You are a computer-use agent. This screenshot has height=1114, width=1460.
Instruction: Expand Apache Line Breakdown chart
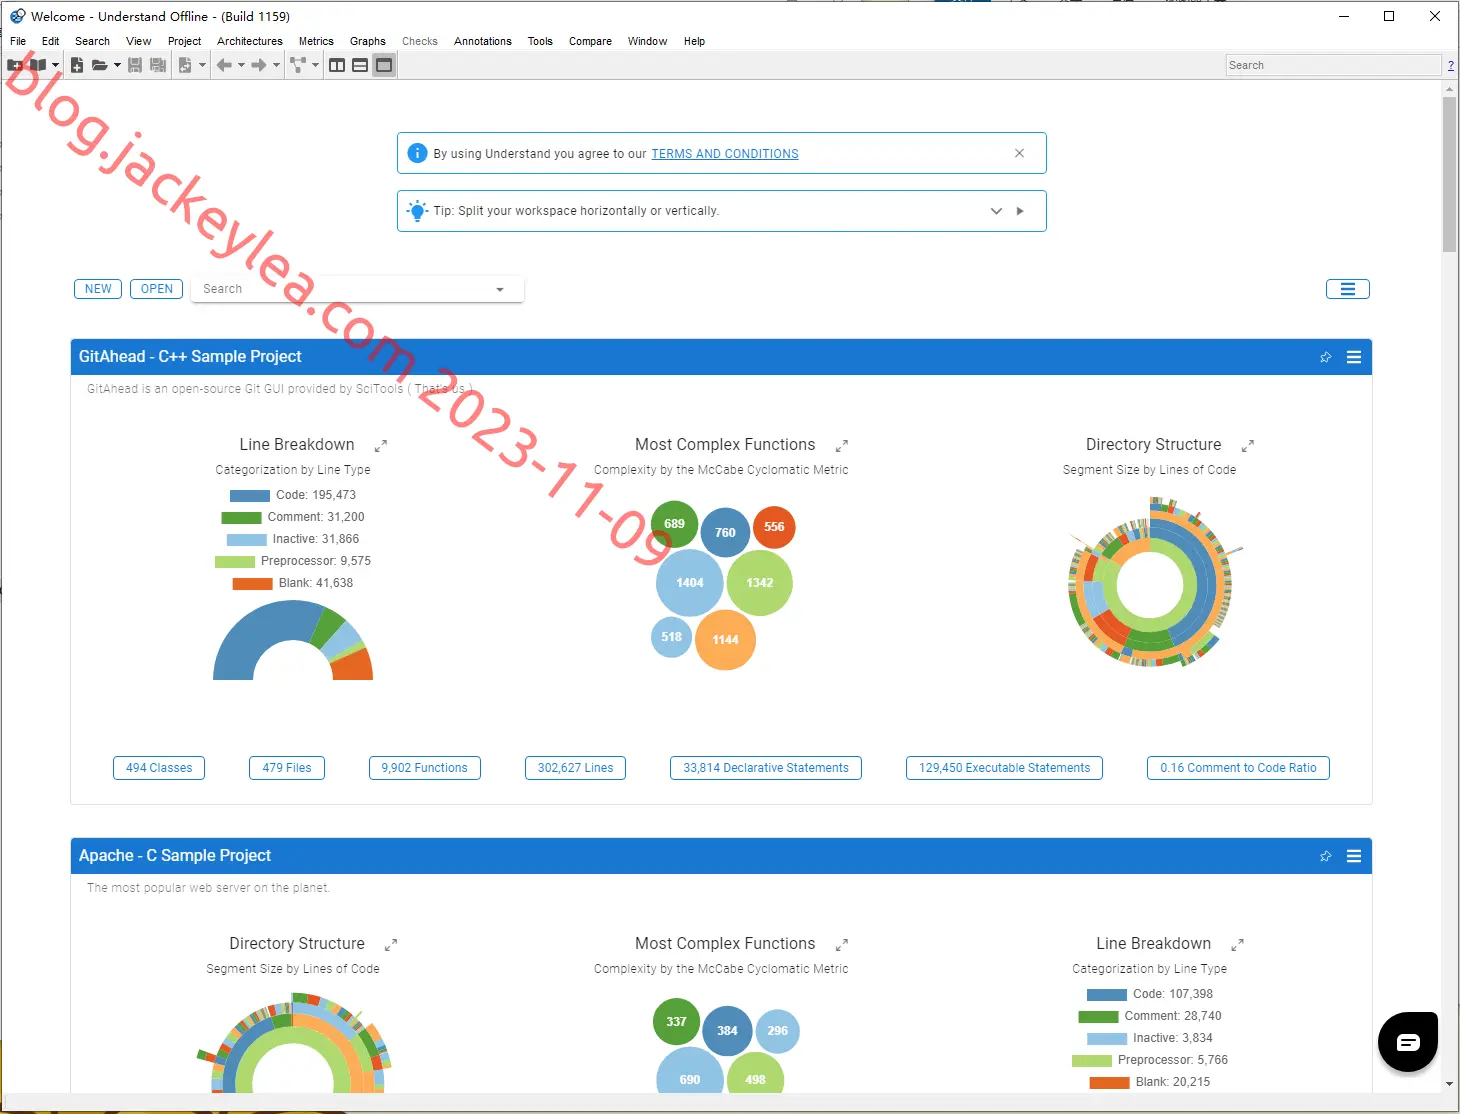1237,945
